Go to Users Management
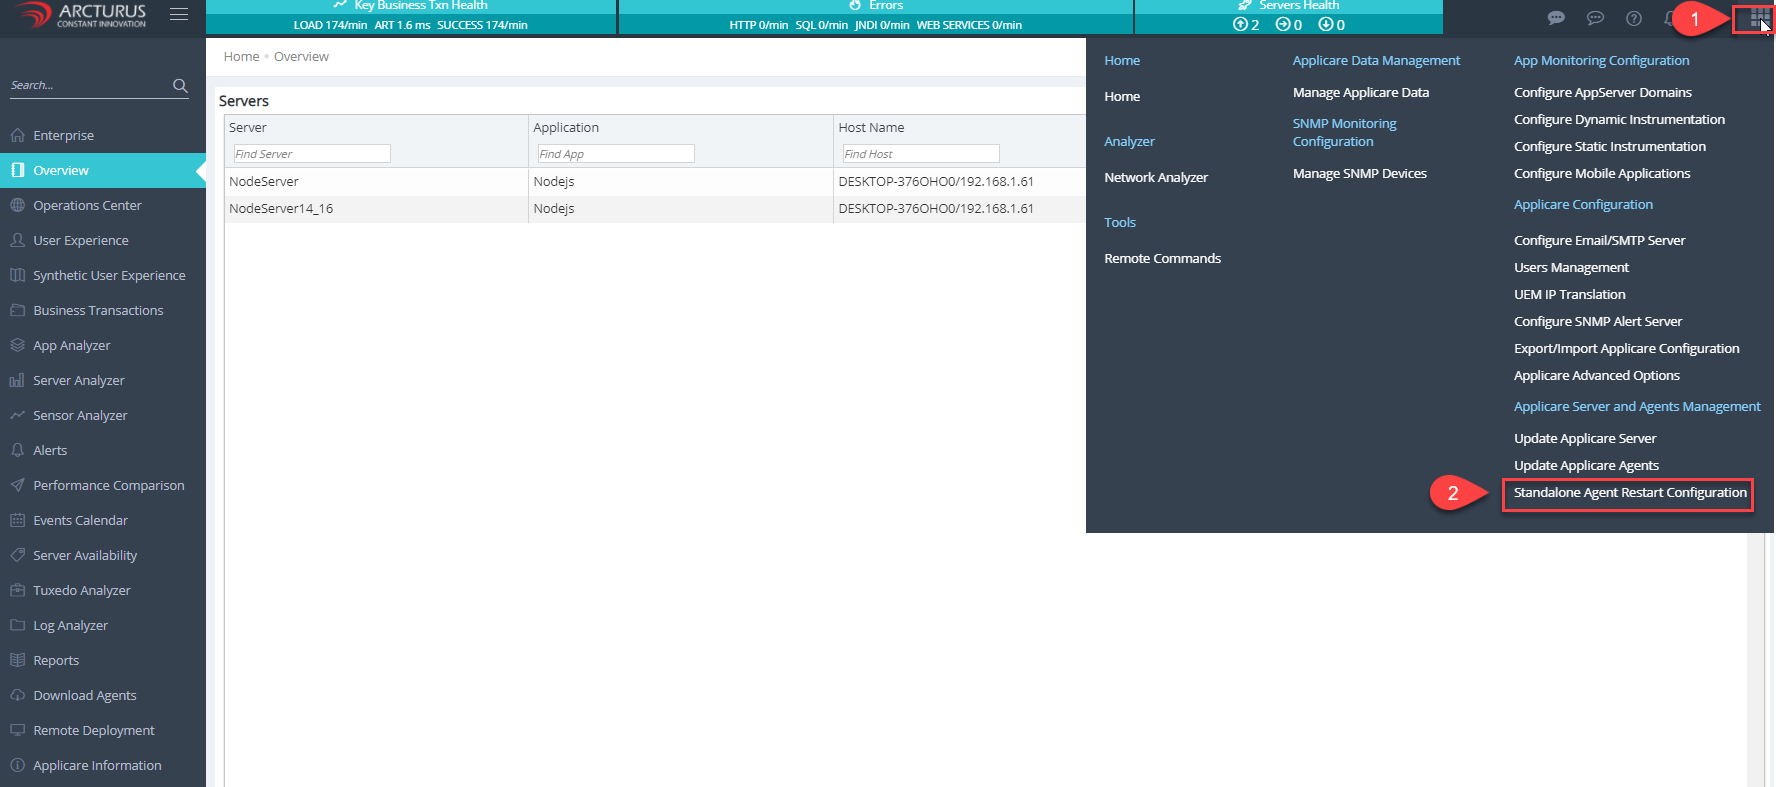Viewport: 1776px width, 787px height. (x=1571, y=267)
